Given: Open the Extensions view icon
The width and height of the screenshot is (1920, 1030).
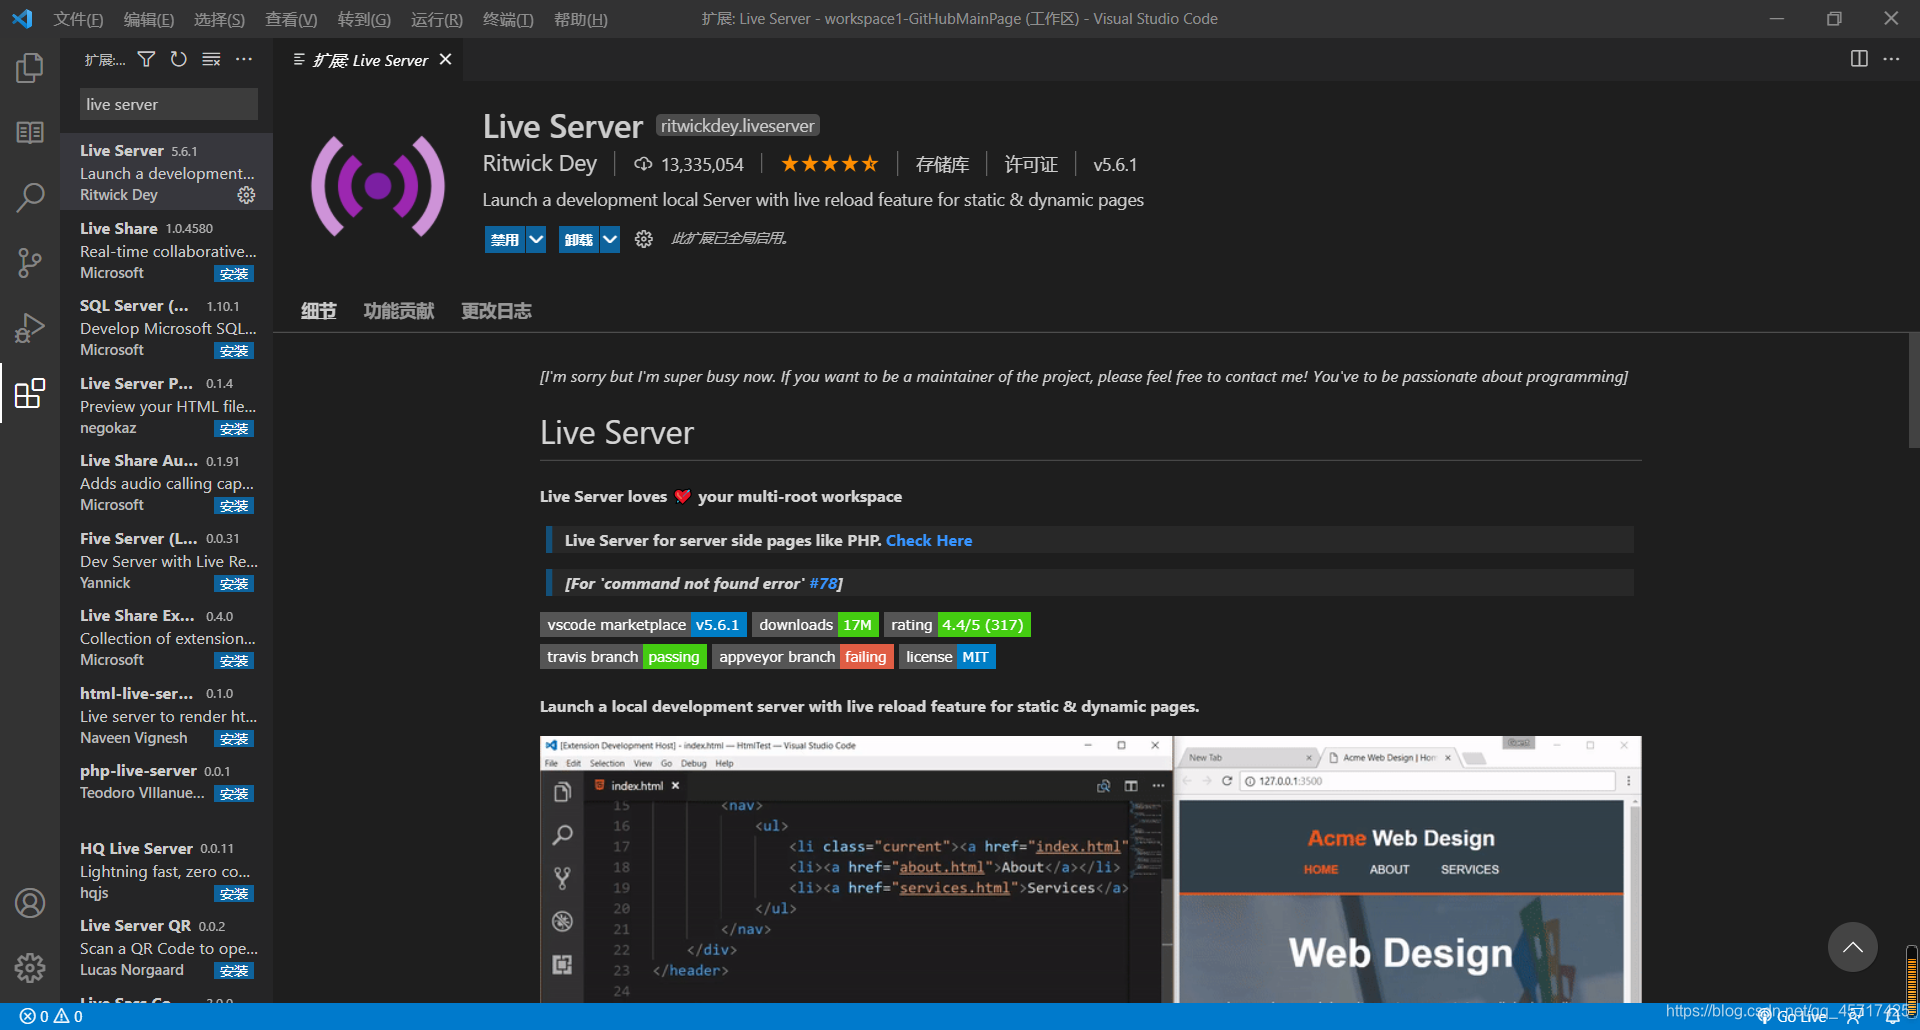Looking at the screenshot, I should click(30, 393).
